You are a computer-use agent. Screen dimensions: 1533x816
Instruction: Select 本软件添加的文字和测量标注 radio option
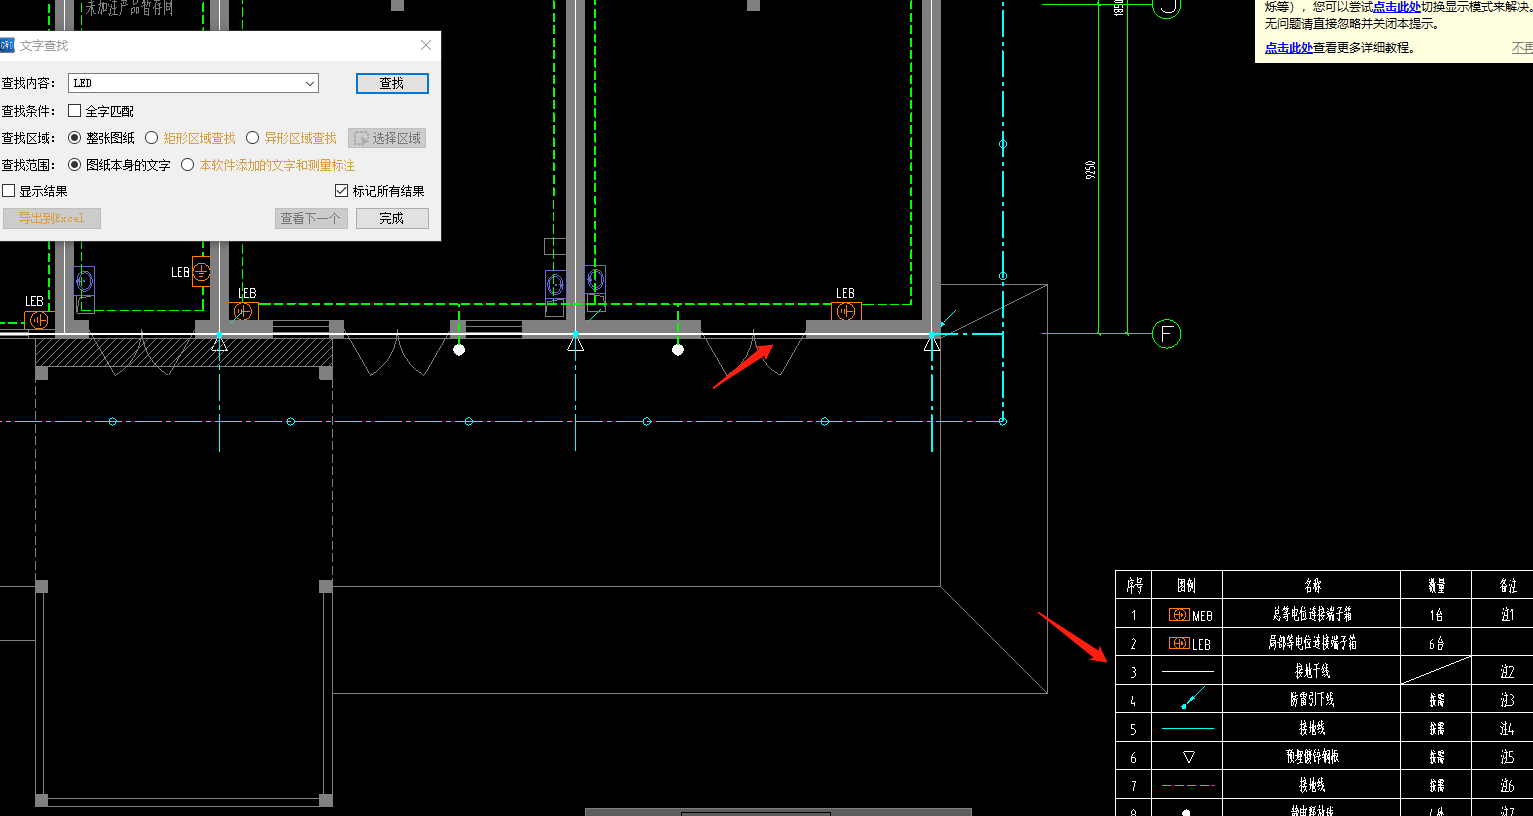tap(188, 165)
